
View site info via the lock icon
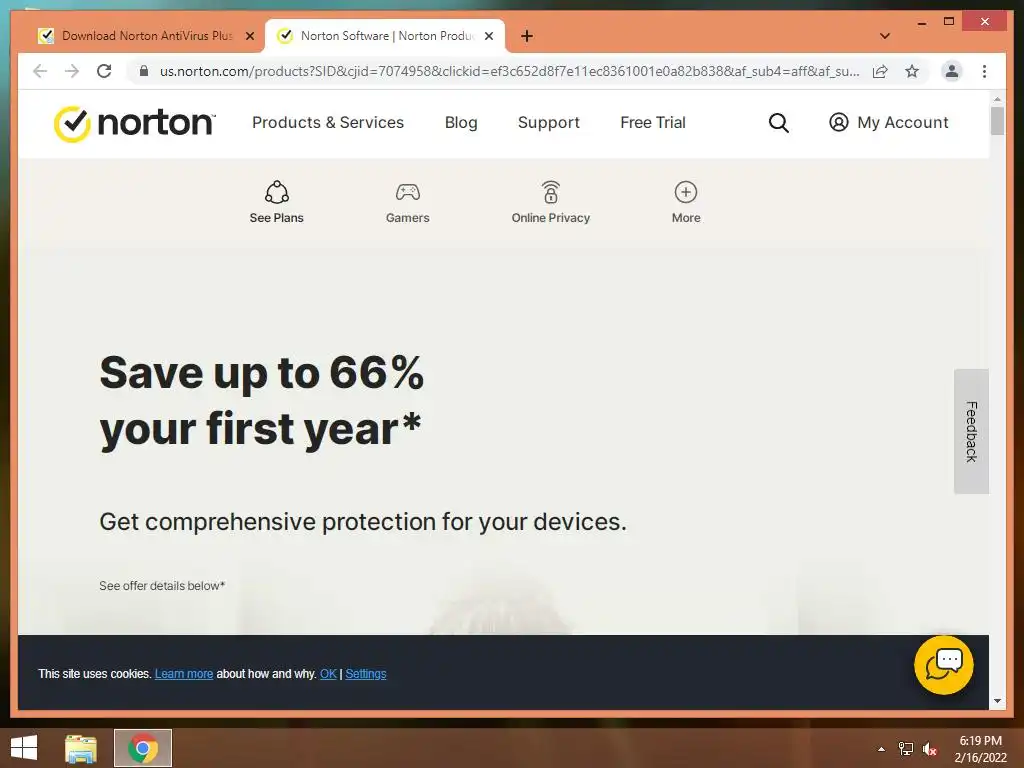click(x=144, y=71)
